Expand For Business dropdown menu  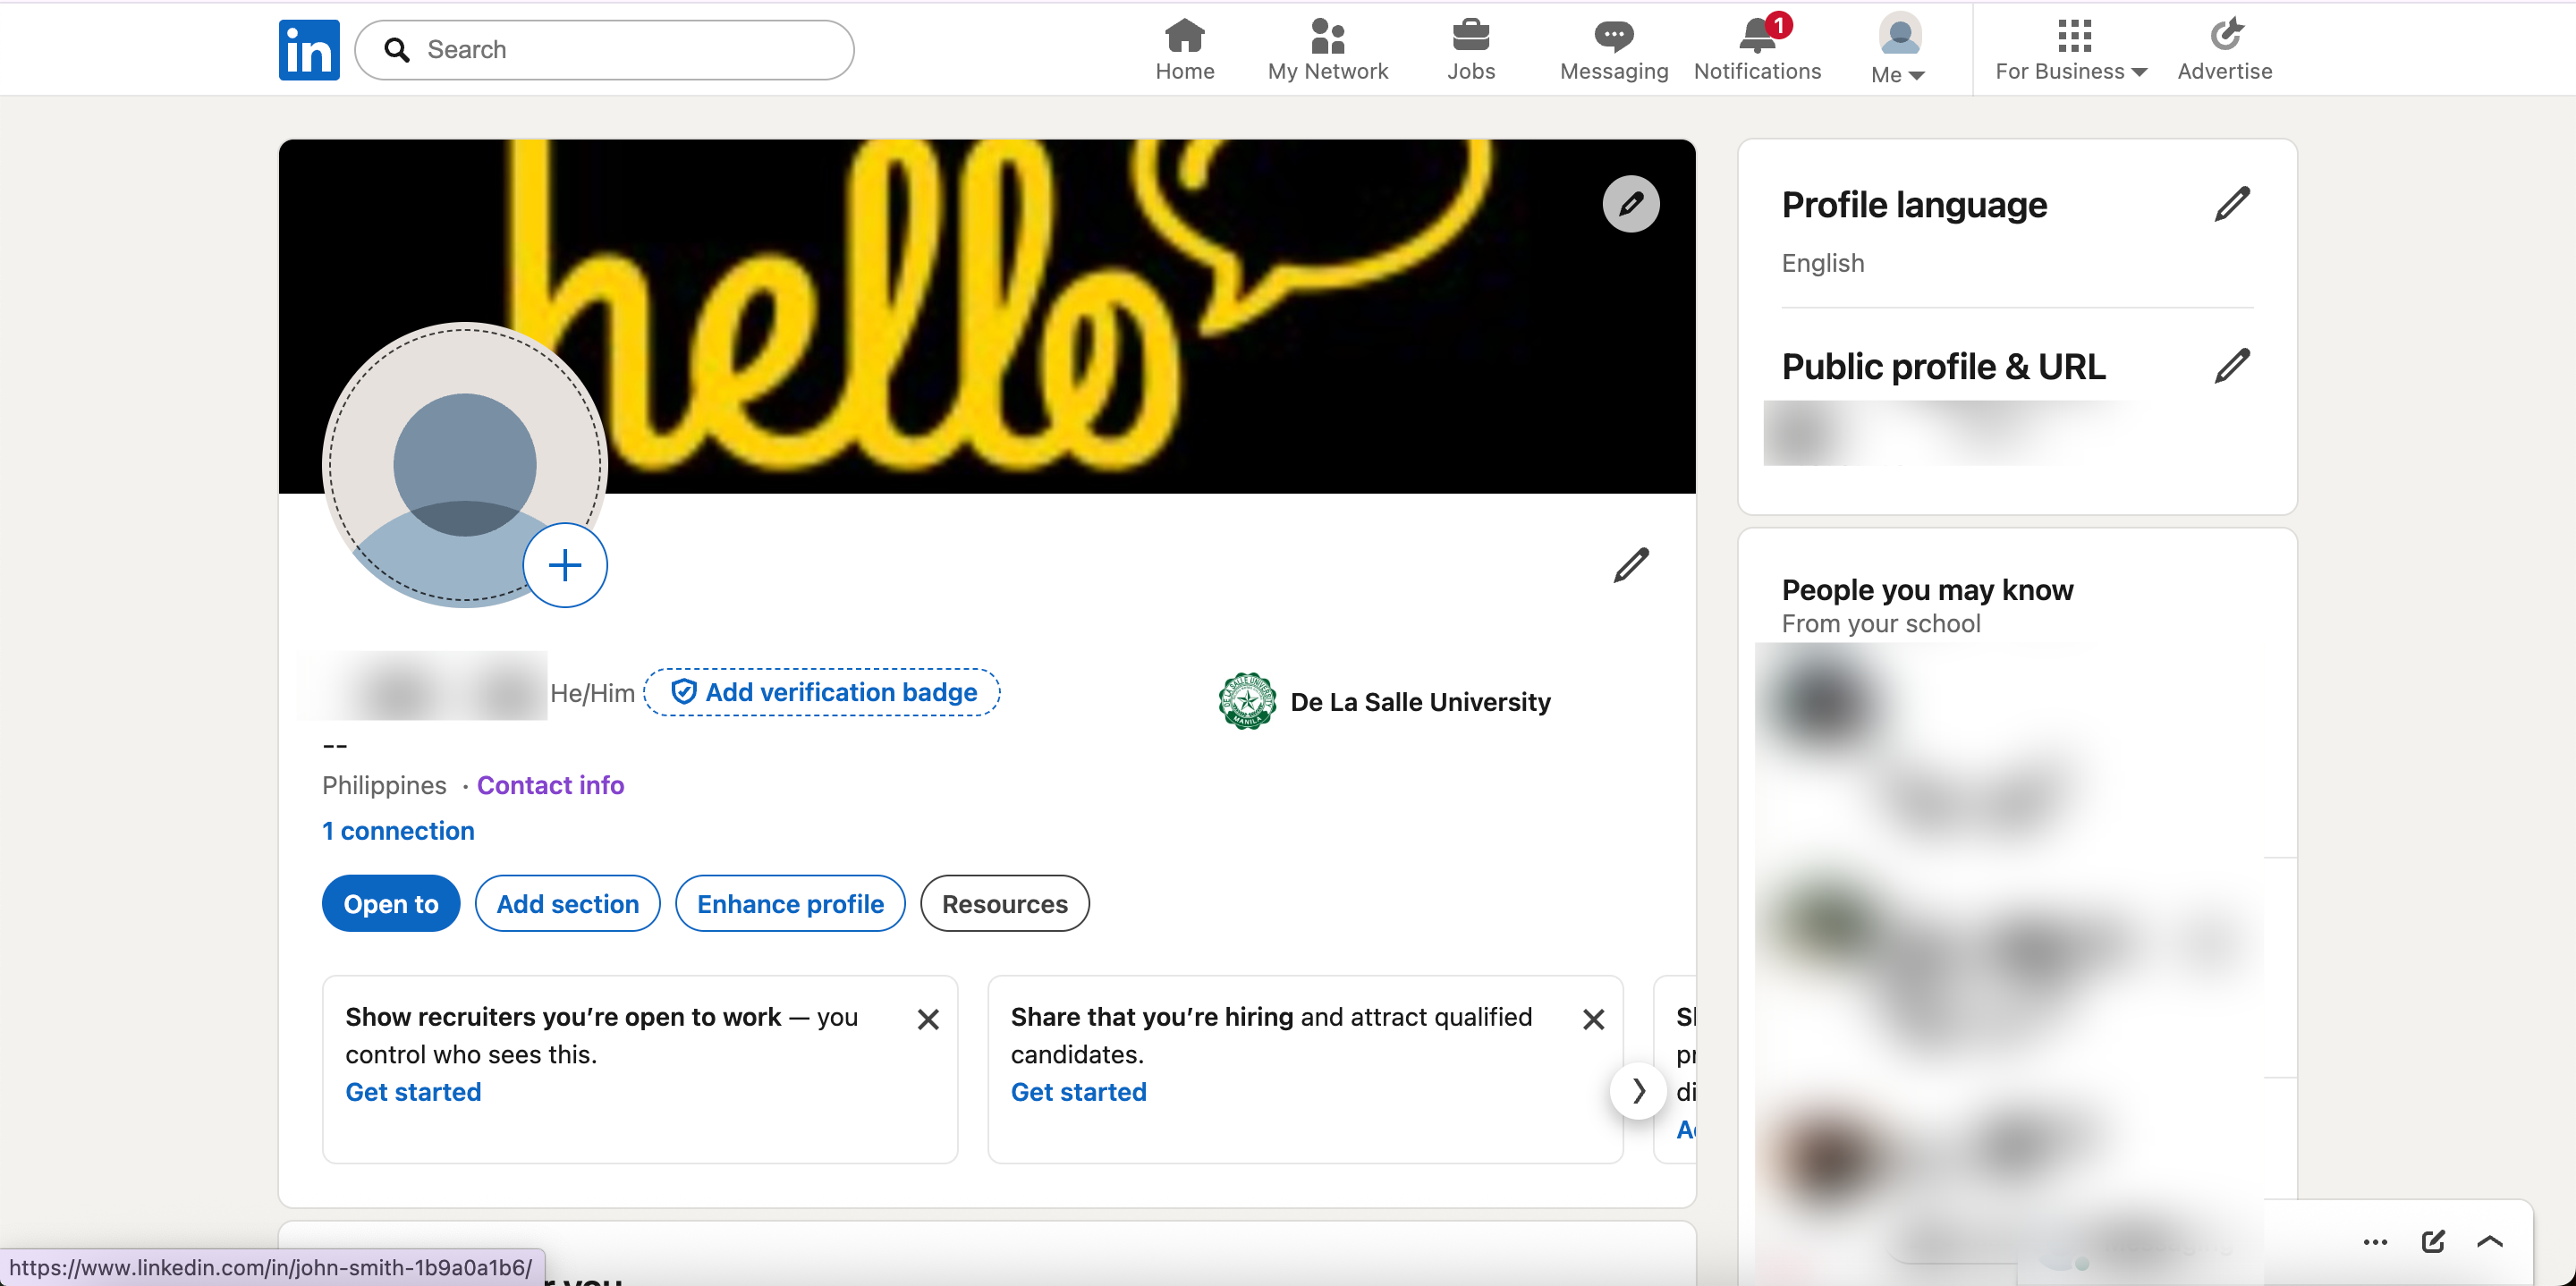coord(2071,50)
